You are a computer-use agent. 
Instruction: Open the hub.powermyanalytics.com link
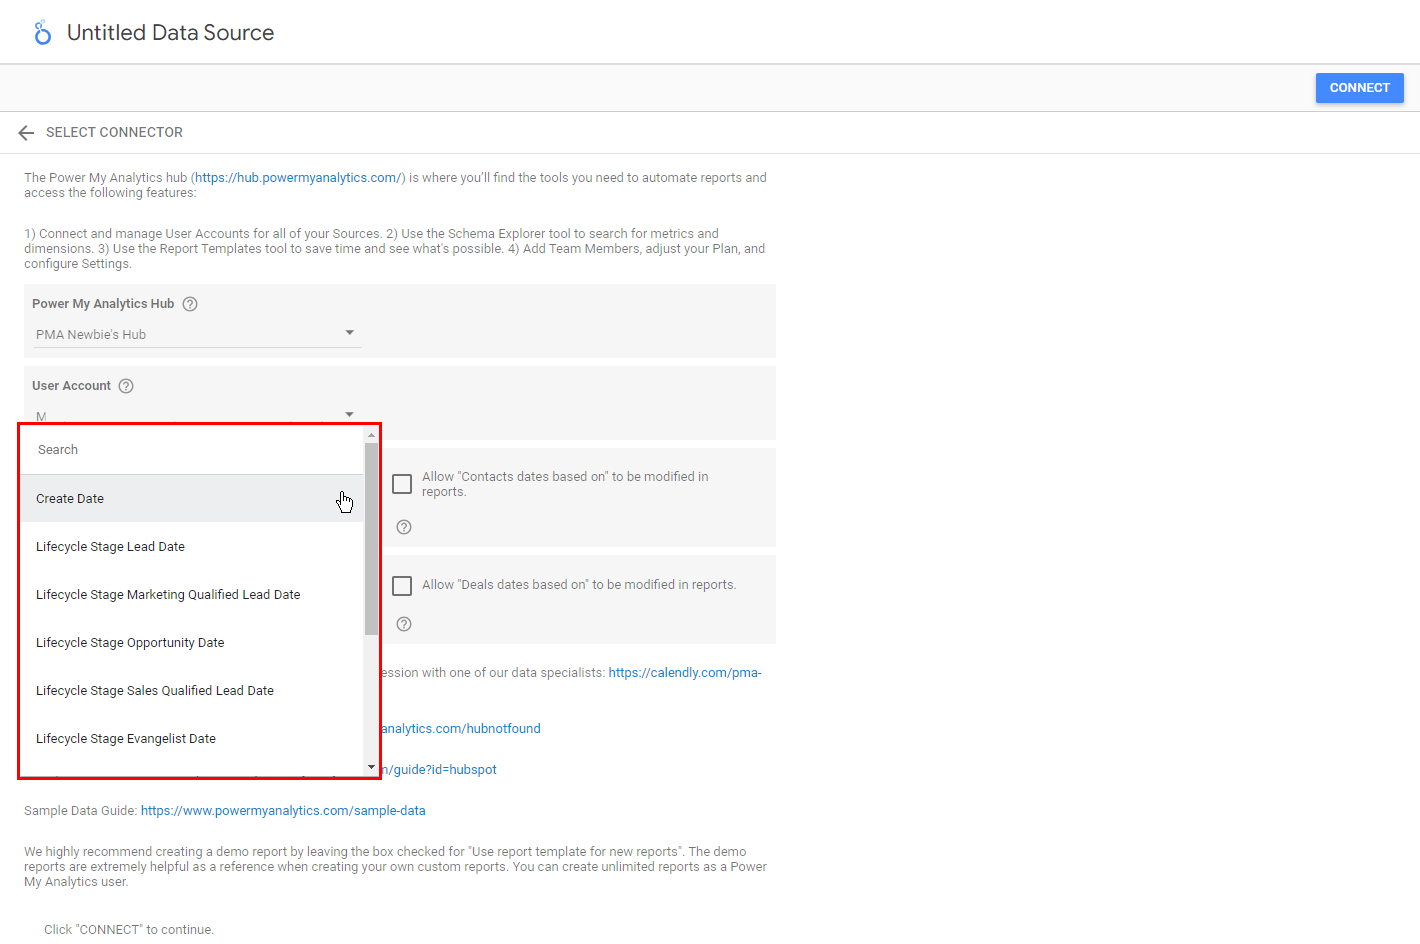298,178
